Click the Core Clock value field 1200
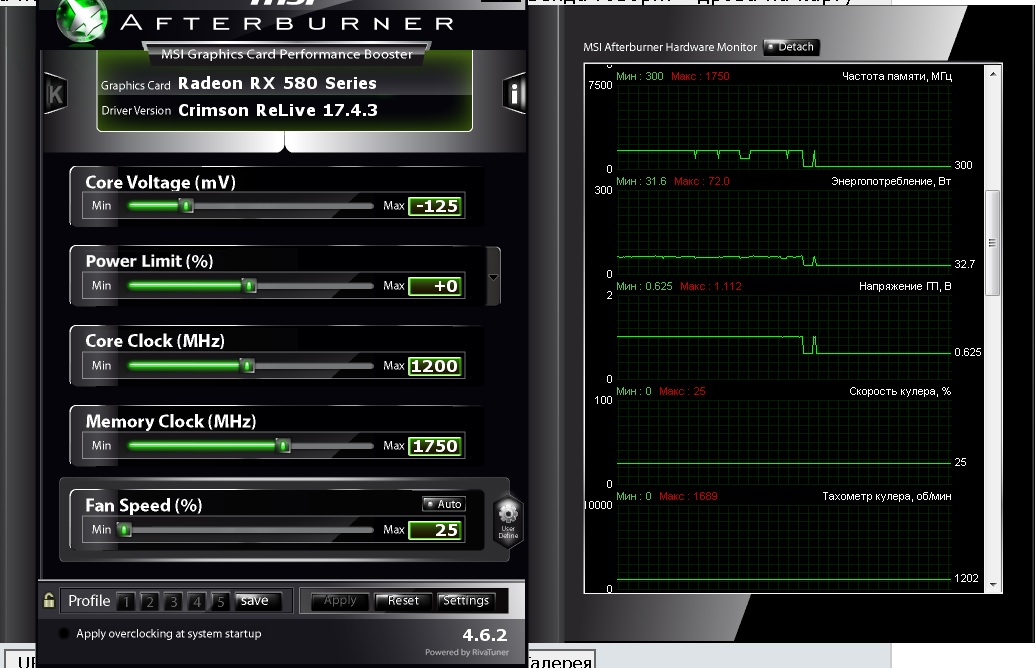This screenshot has width=1036, height=668. pos(436,366)
